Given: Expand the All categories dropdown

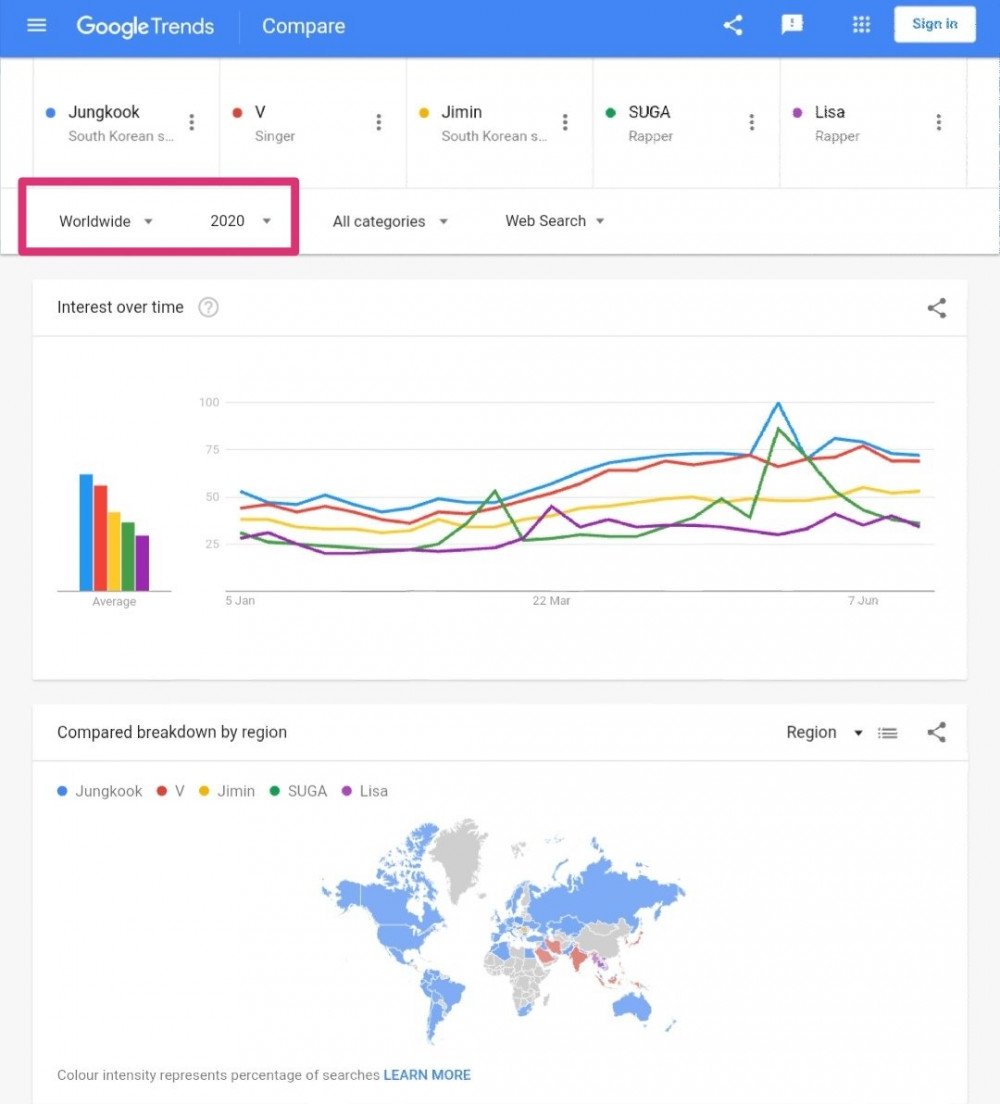Looking at the screenshot, I should [390, 221].
